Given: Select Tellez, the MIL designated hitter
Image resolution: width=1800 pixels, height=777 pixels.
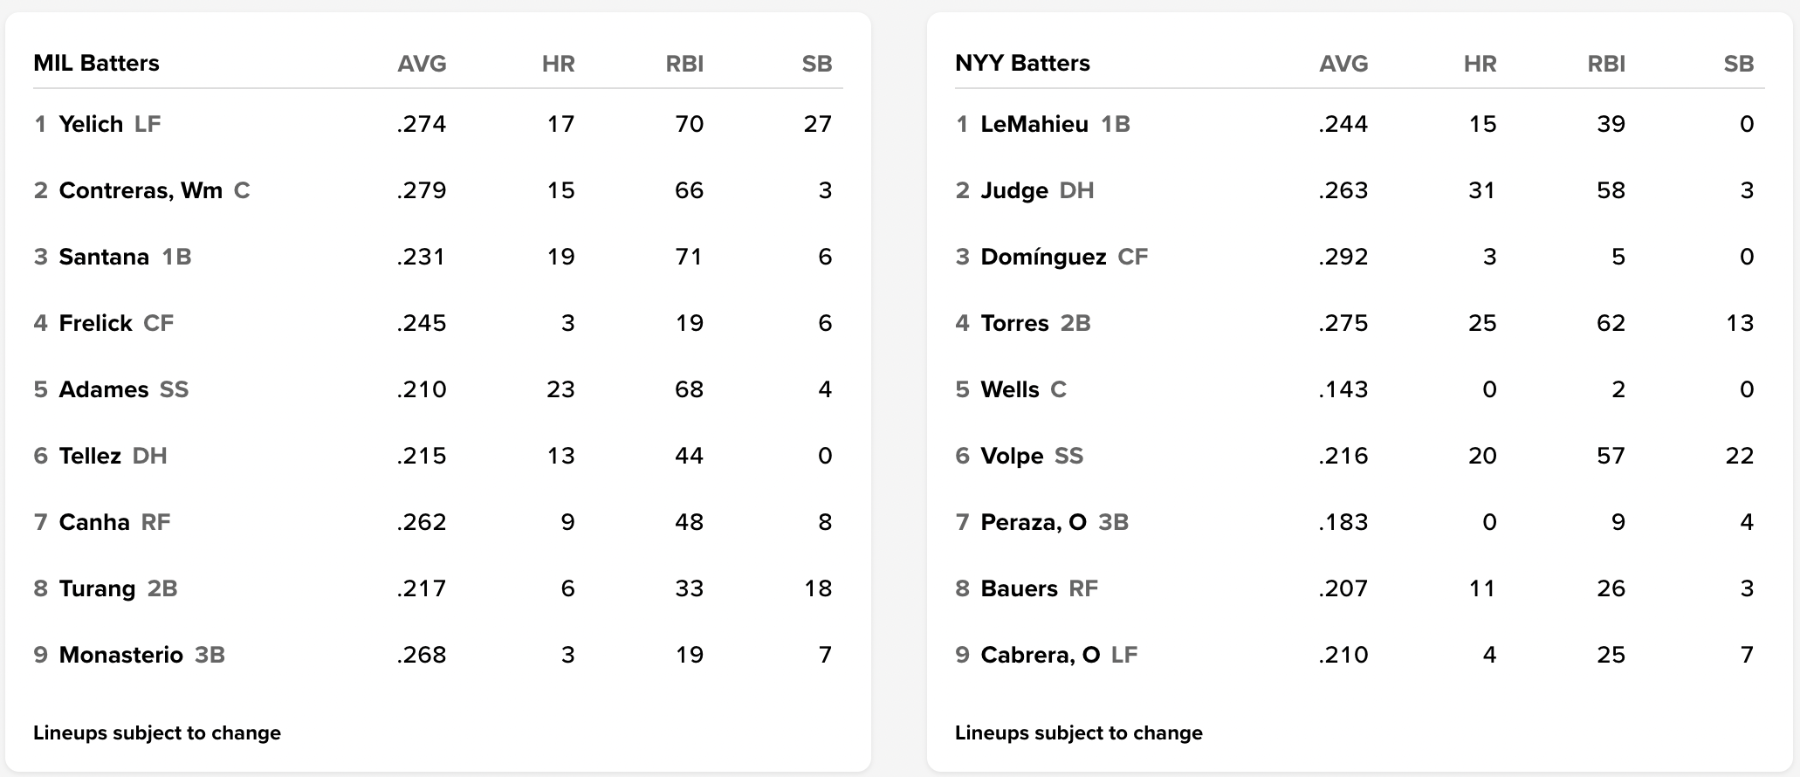Looking at the screenshot, I should [x=89, y=456].
